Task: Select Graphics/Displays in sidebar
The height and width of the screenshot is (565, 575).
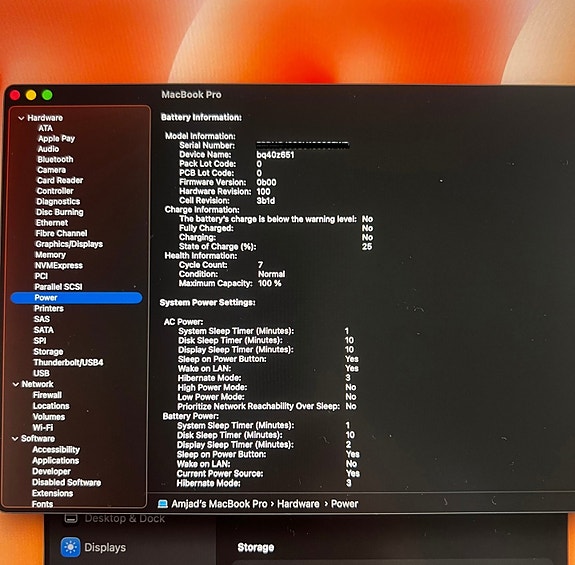Action: click(69, 244)
